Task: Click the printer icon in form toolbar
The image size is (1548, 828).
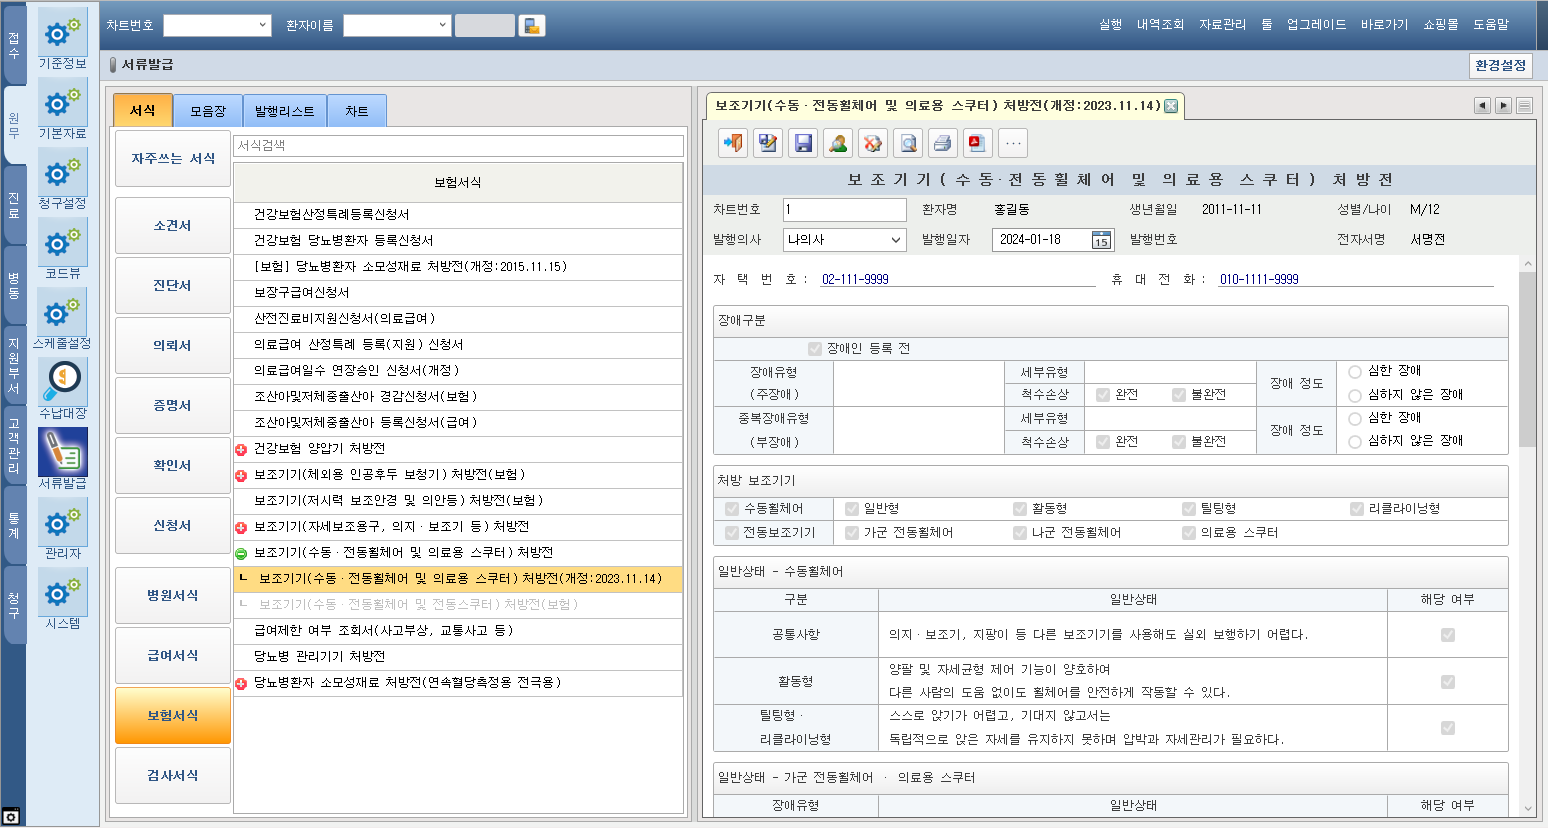Action: pos(942,143)
